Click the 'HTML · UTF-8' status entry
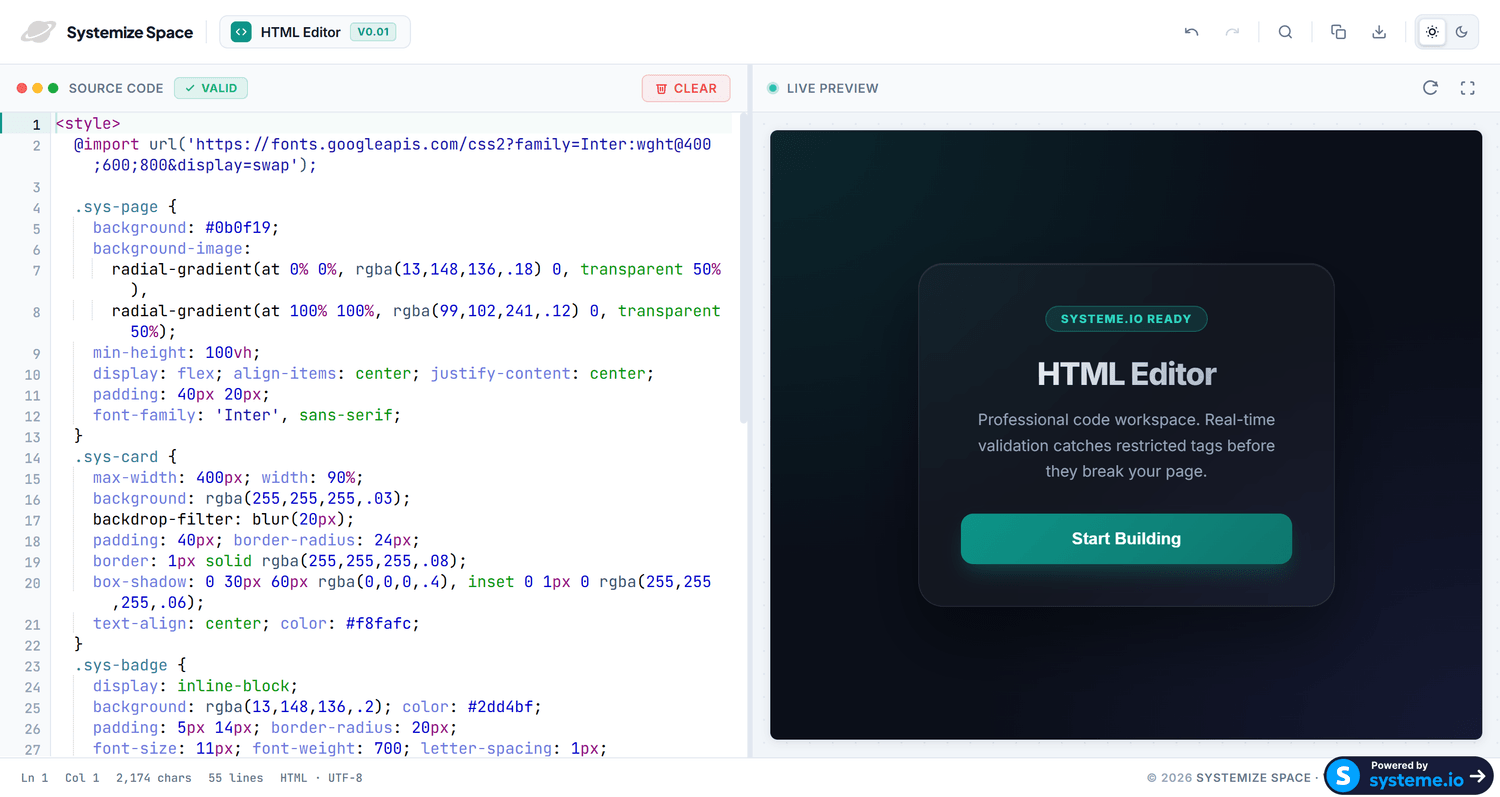Screen dimensions: 1500x797 pyautogui.click(x=321, y=777)
